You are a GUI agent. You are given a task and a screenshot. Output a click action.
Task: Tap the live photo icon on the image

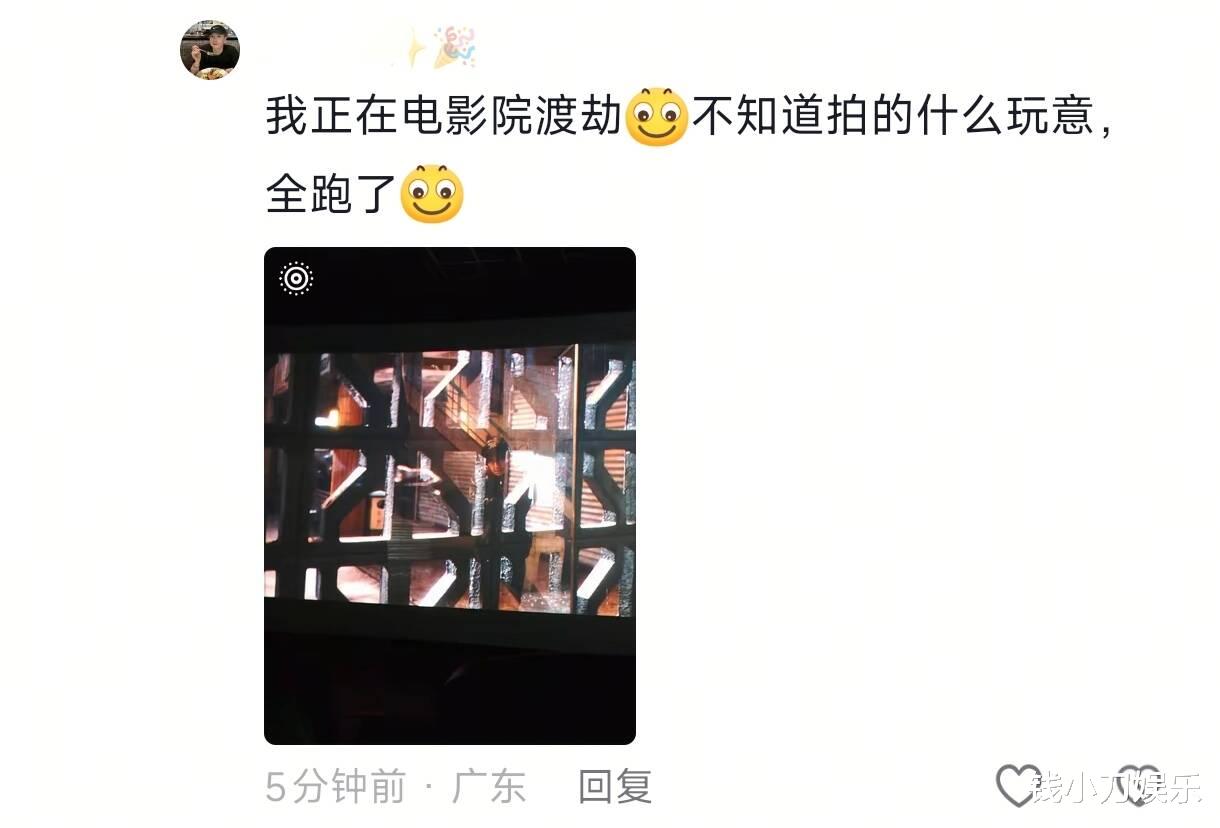click(x=296, y=278)
